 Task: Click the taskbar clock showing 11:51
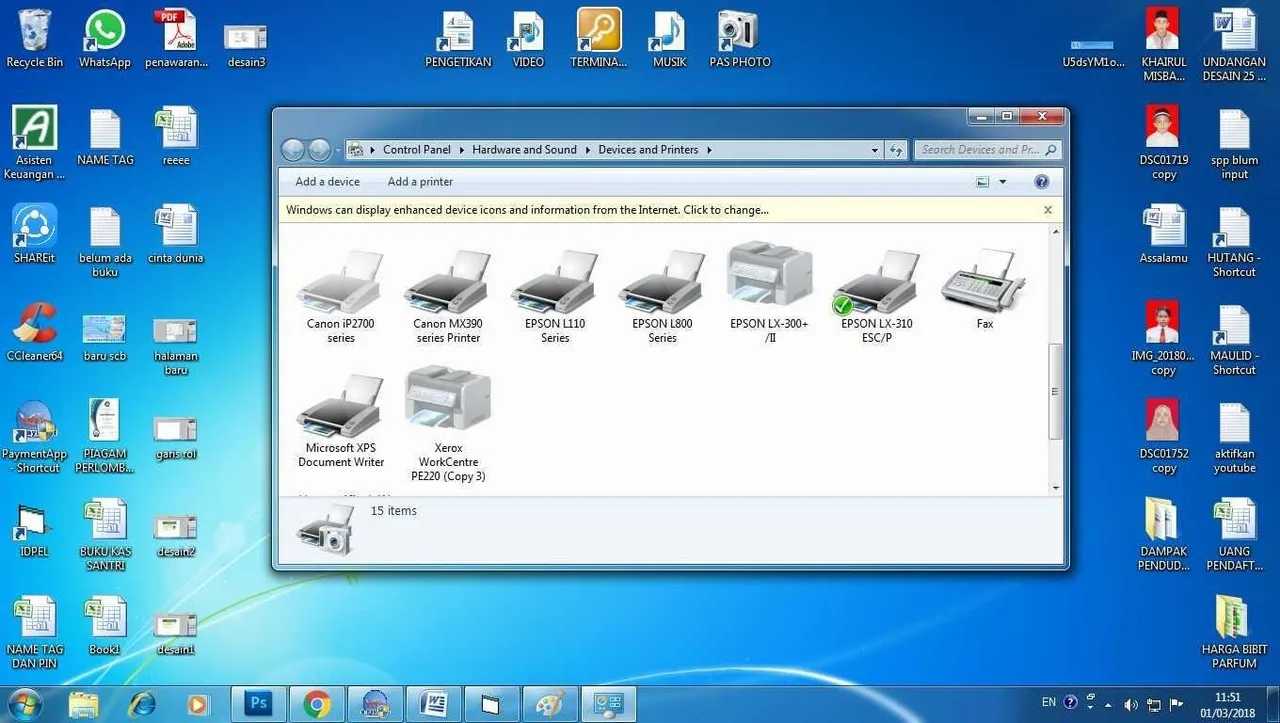[x=1227, y=704]
